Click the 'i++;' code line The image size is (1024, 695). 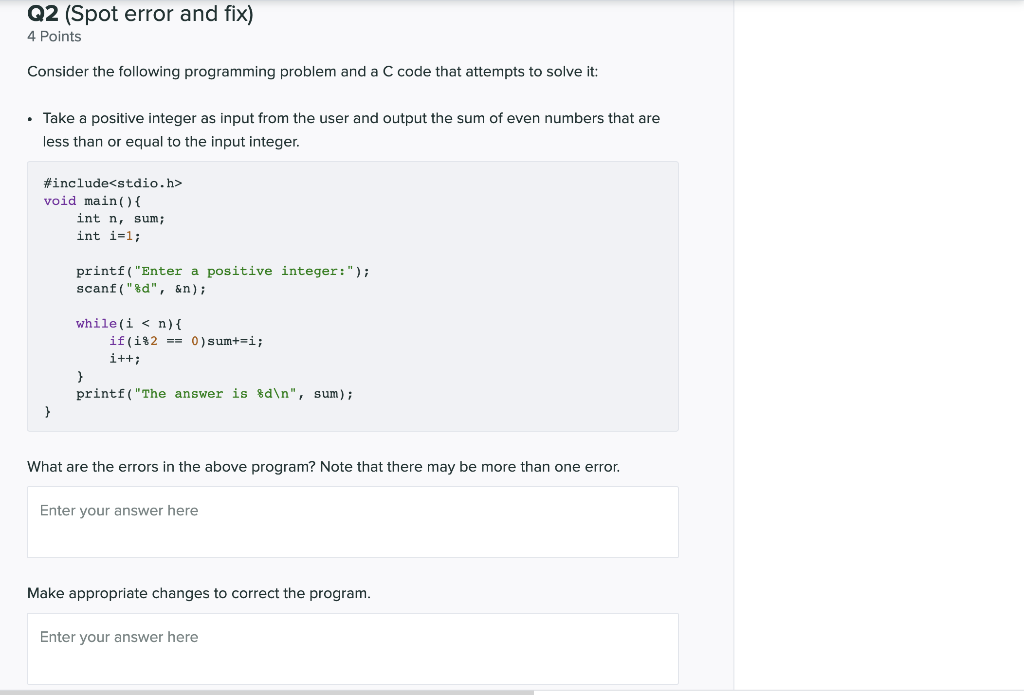click(125, 359)
